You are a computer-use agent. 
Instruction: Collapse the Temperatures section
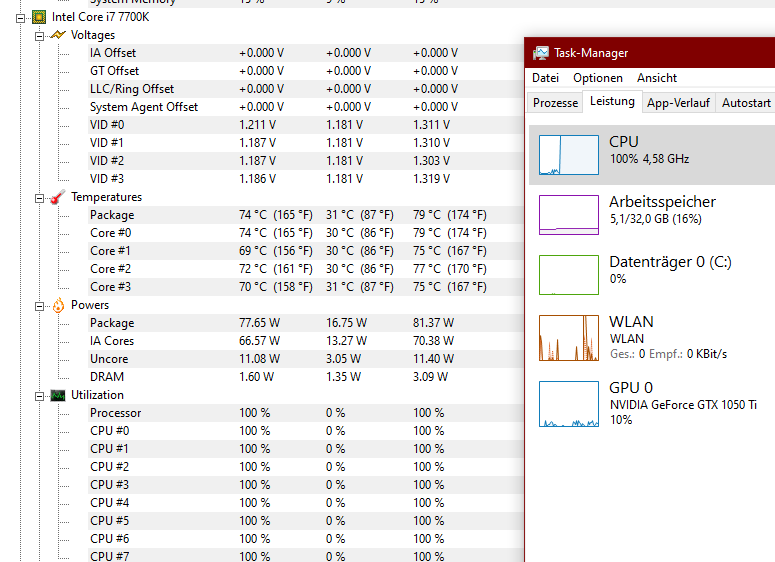(x=39, y=198)
